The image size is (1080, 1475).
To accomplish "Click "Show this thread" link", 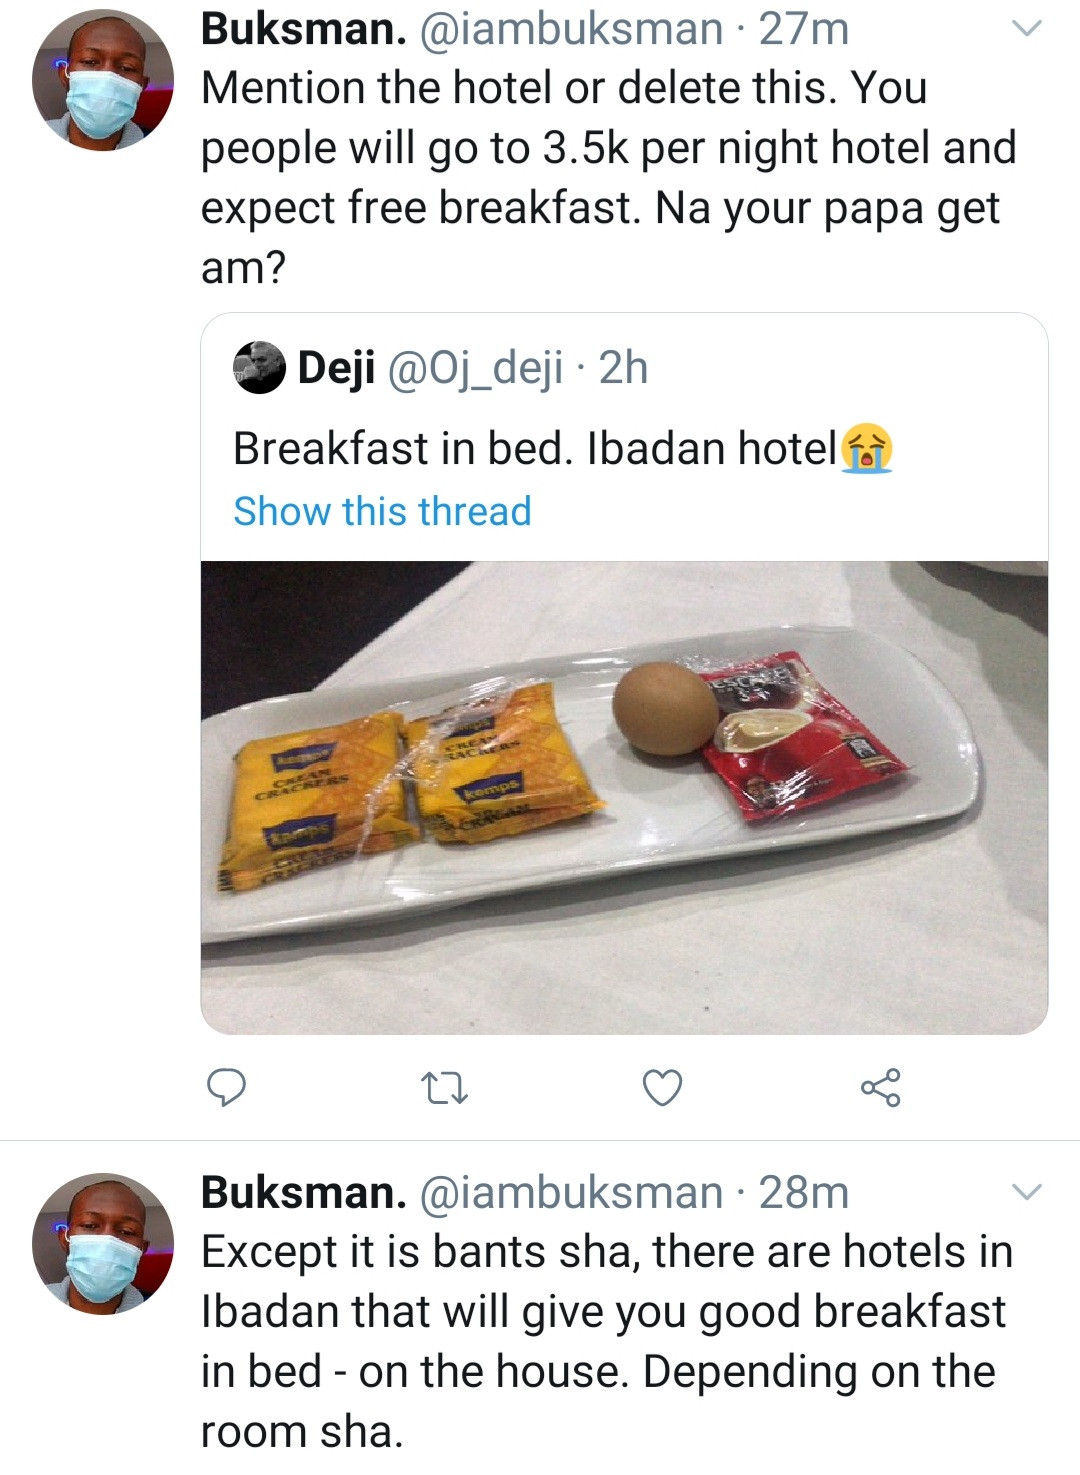I will point(382,511).
